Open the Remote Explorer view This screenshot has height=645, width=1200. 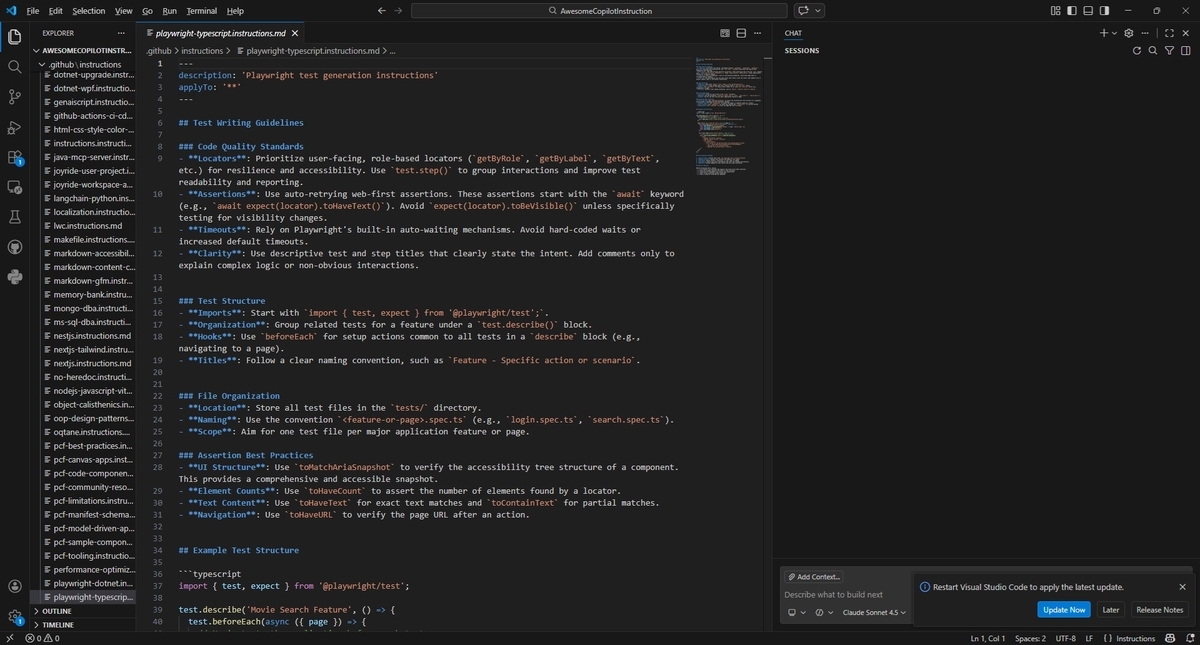click(14, 187)
